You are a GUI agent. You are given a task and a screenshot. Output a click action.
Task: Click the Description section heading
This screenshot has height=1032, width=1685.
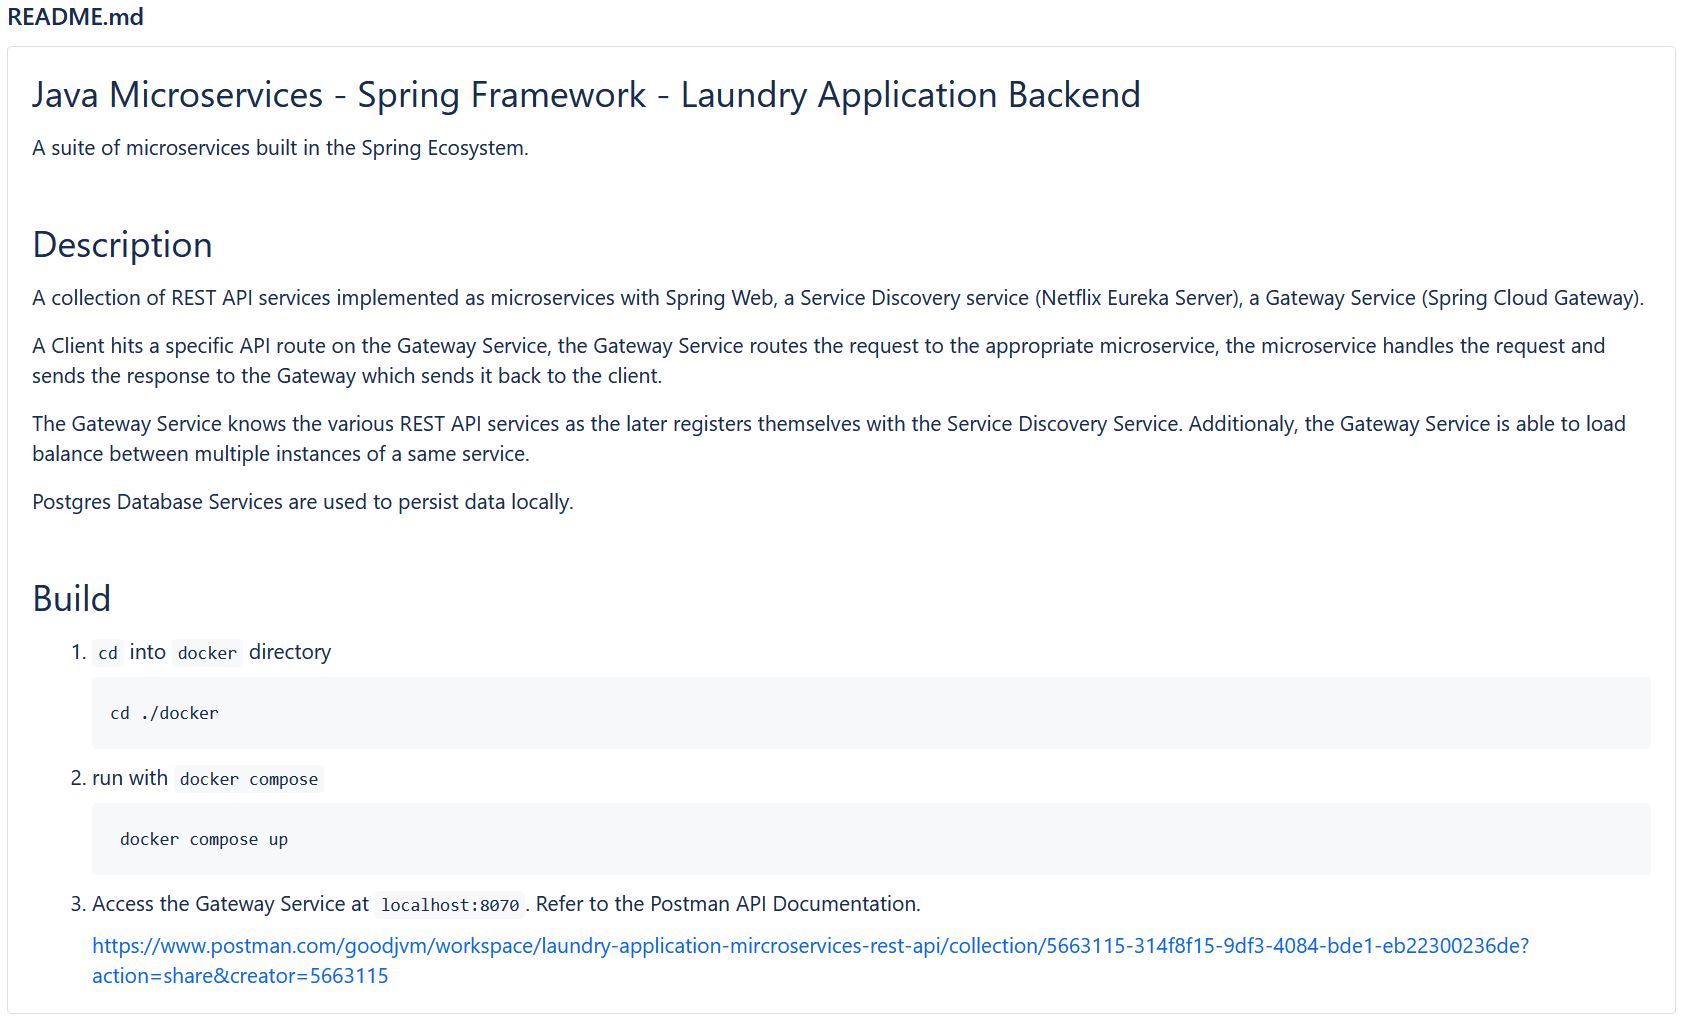122,245
